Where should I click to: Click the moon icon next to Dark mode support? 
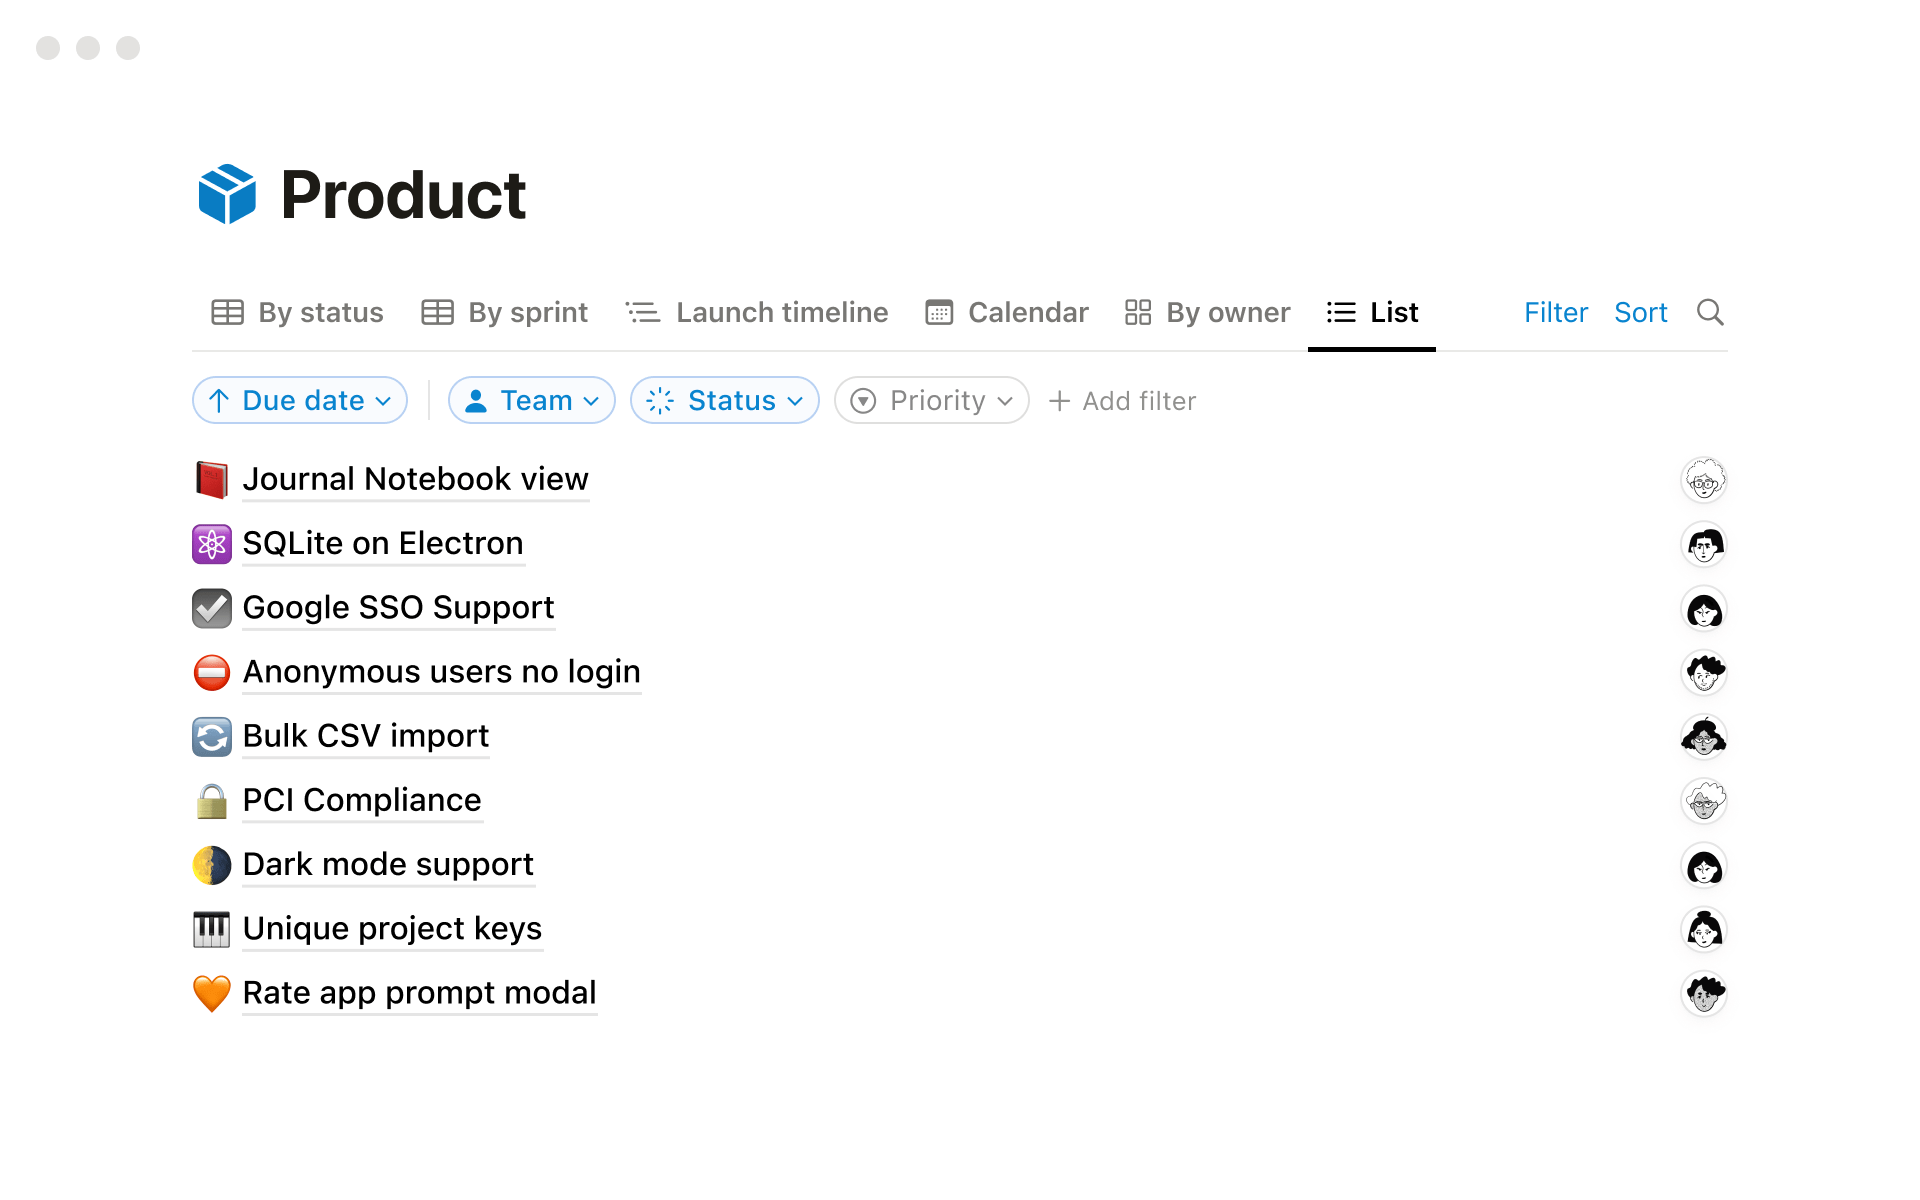tap(211, 864)
